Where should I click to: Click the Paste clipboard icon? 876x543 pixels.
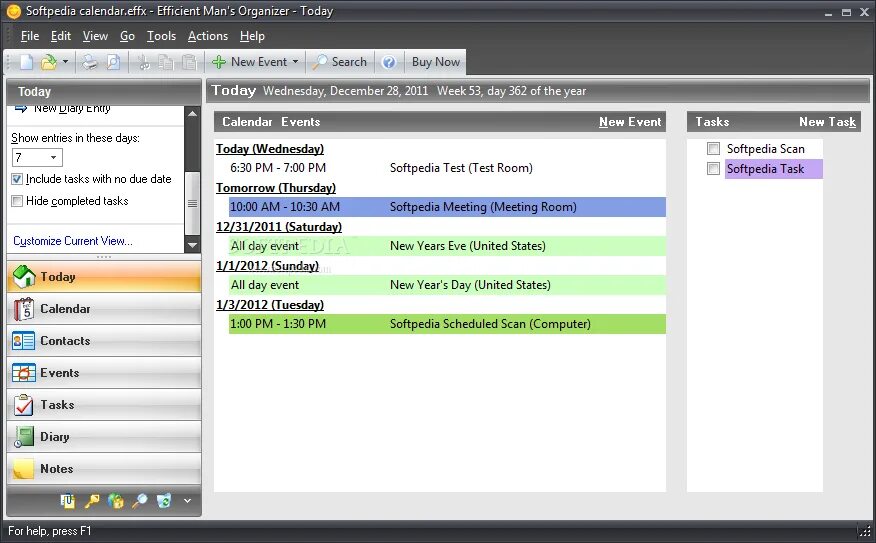click(190, 62)
